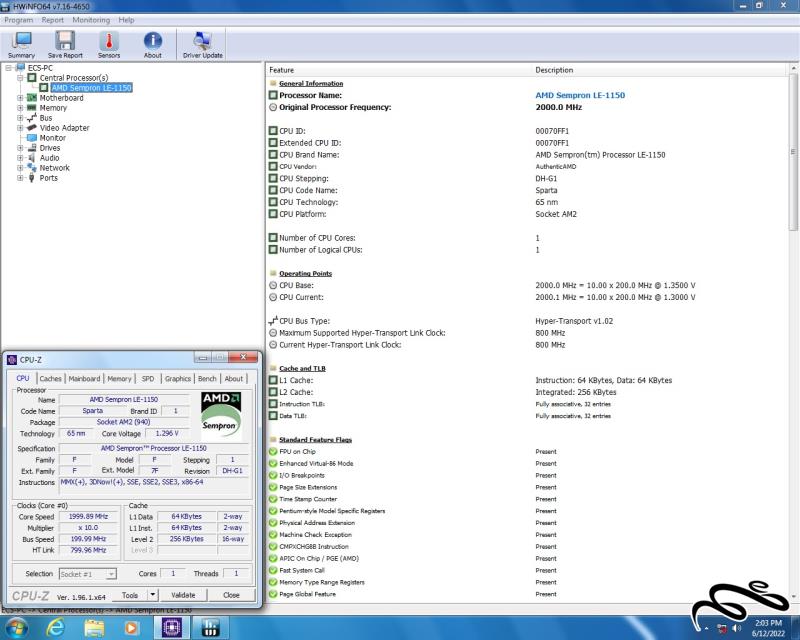Viewport: 800px width, 640px height.
Task: Launch Internet Explorer from taskbar
Action: click(x=55, y=627)
